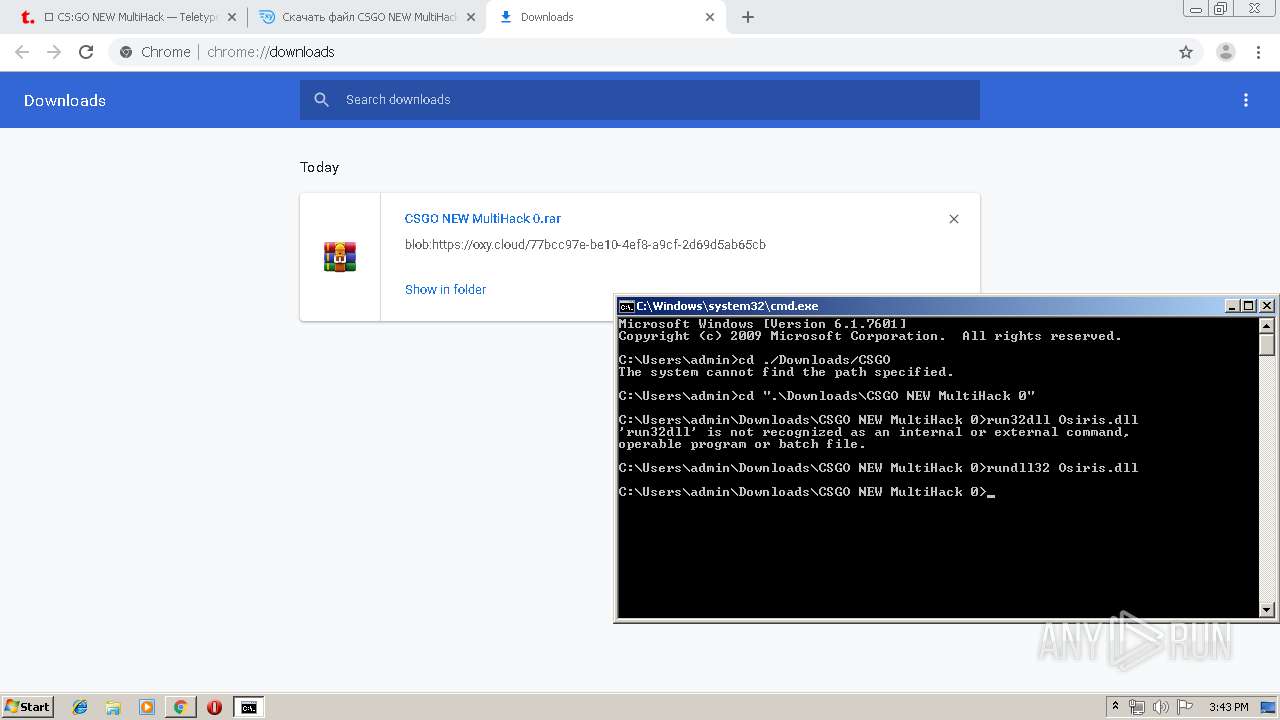Open the volume tray icon
1280x720 pixels.
tap(1159, 707)
